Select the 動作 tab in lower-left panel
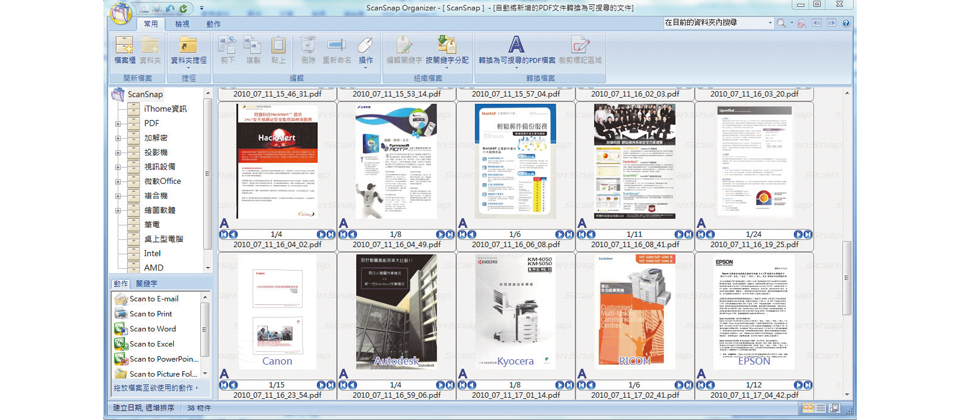 click(x=121, y=283)
